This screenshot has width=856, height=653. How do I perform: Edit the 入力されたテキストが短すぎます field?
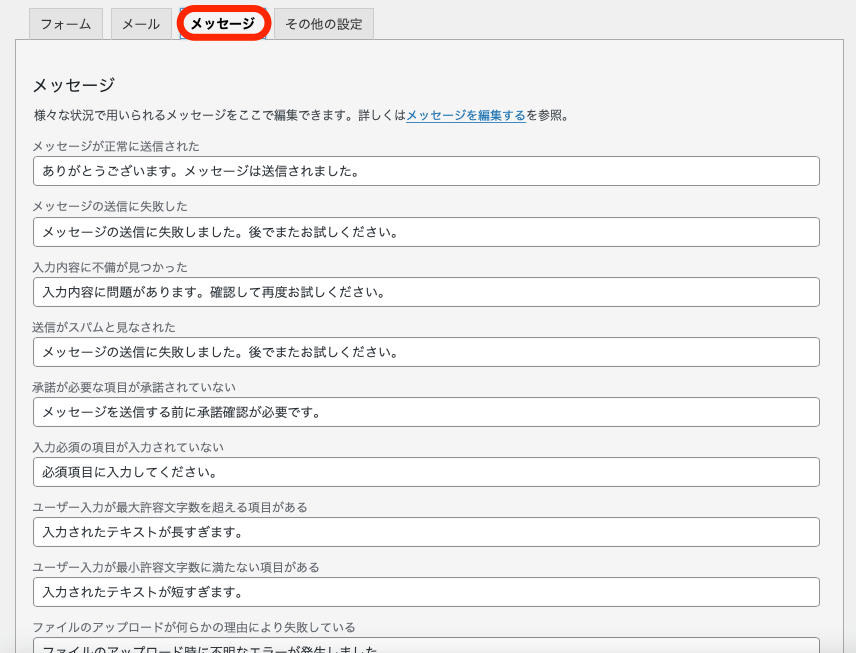click(426, 592)
